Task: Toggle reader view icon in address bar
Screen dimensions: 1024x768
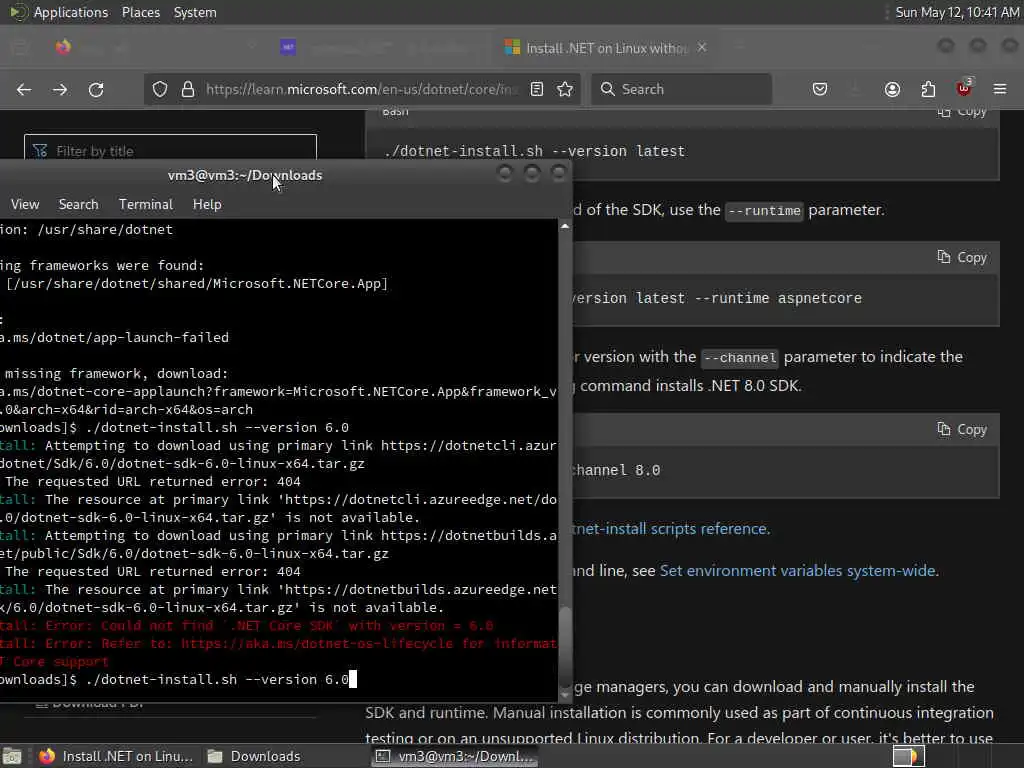Action: (x=537, y=89)
